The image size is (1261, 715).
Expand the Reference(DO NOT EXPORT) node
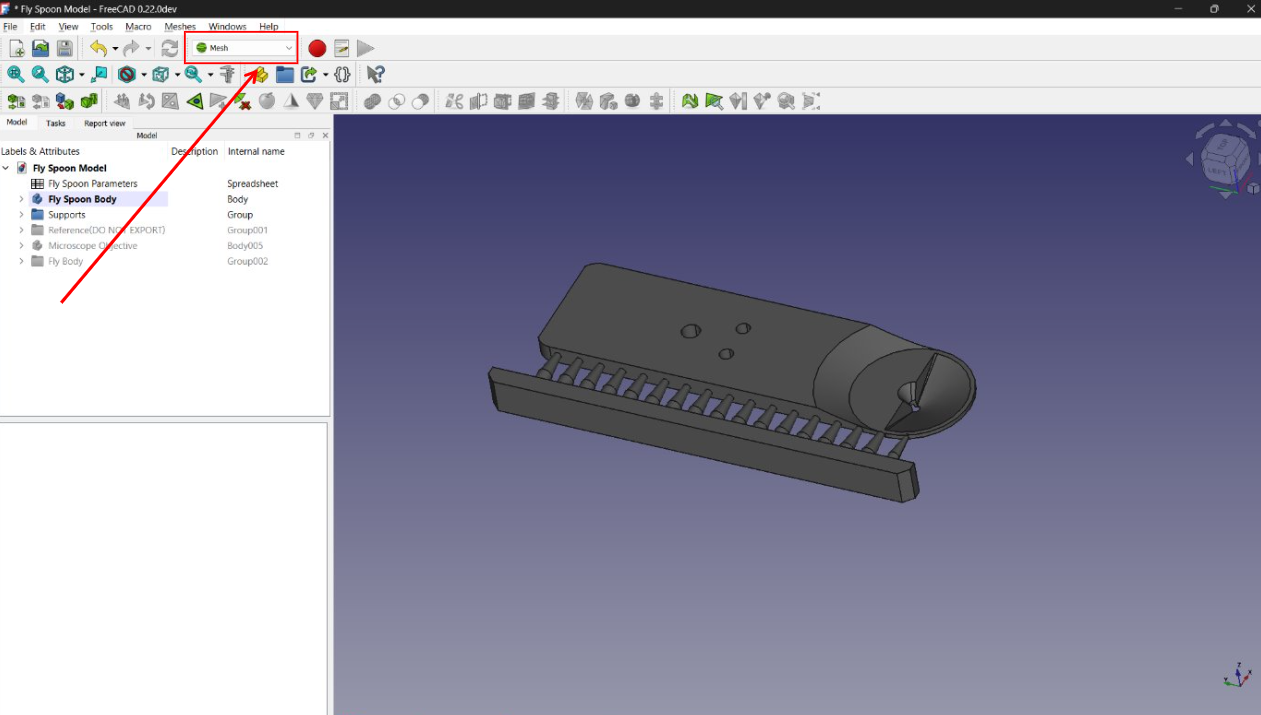coord(21,230)
